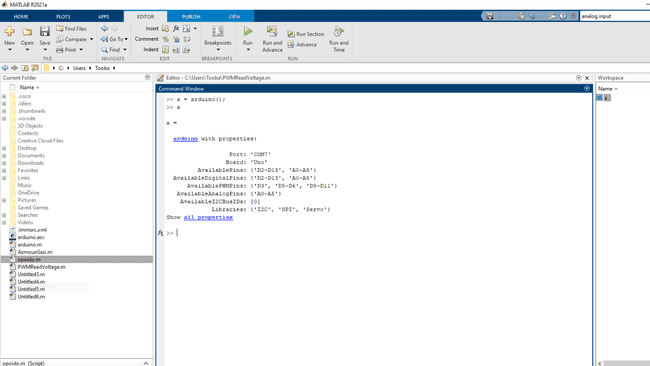Click the Print icon
The height and width of the screenshot is (366, 650).
tap(60, 50)
